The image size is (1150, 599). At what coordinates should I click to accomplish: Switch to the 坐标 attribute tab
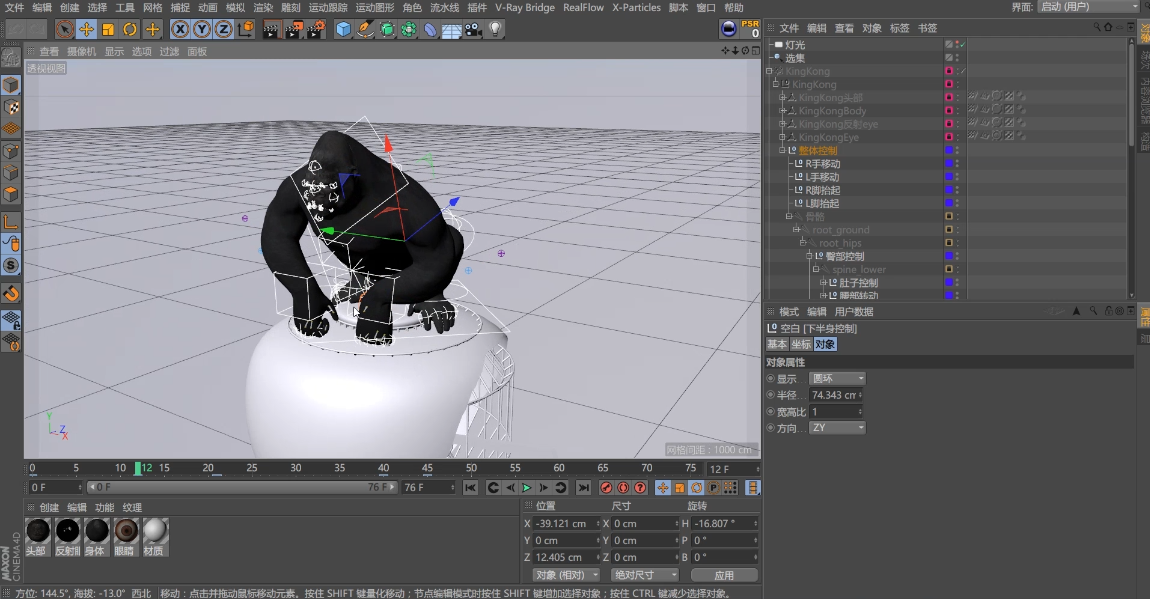pyautogui.click(x=801, y=345)
